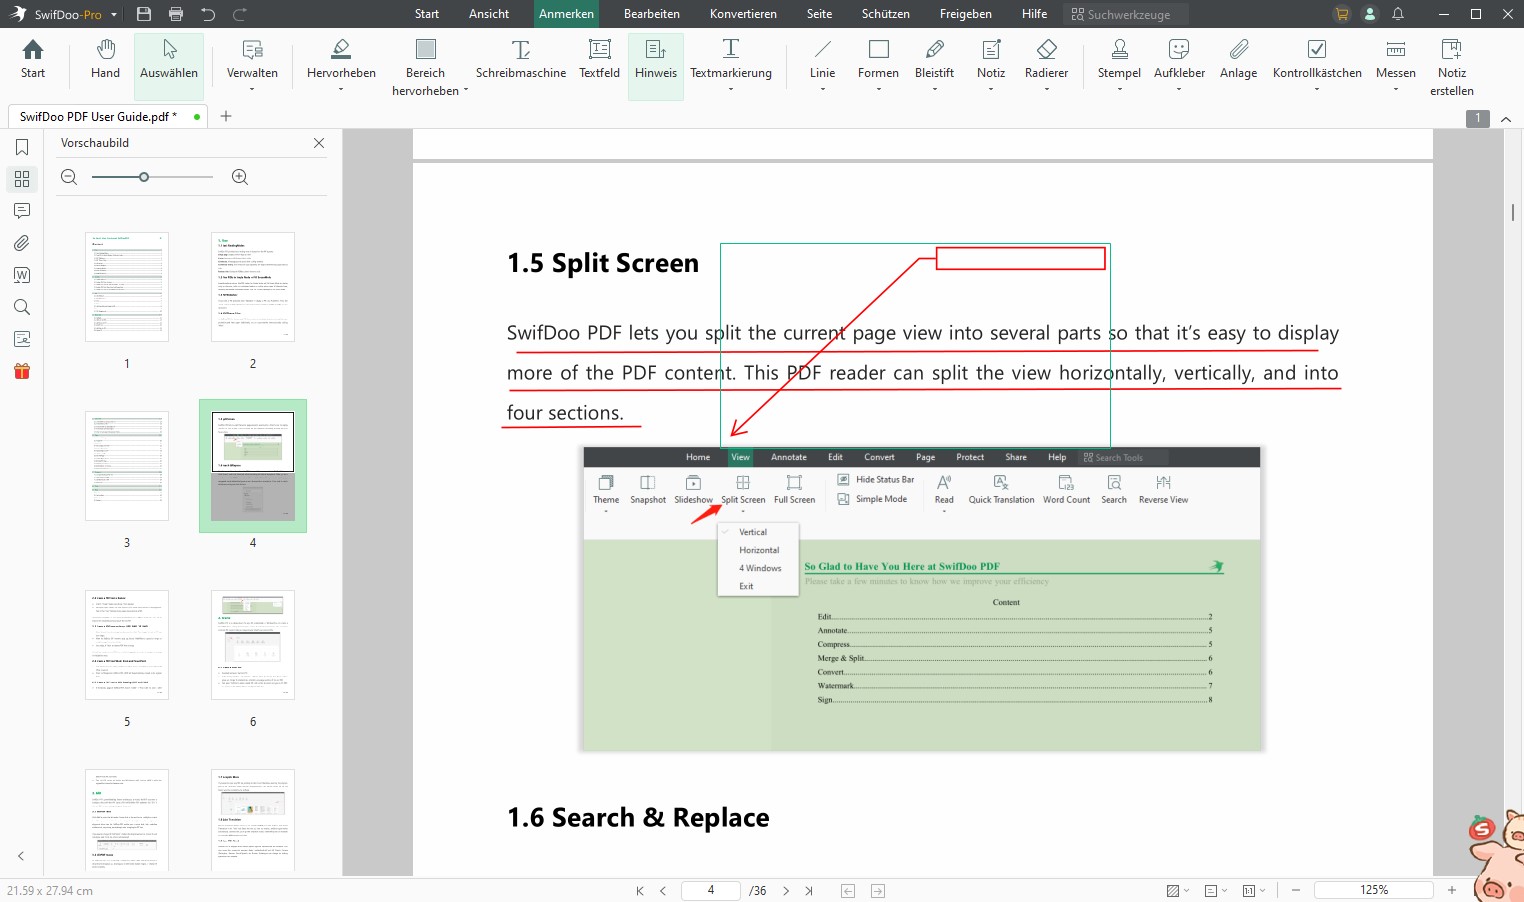Toggle the thumbnail grid sidebar panel

22,179
